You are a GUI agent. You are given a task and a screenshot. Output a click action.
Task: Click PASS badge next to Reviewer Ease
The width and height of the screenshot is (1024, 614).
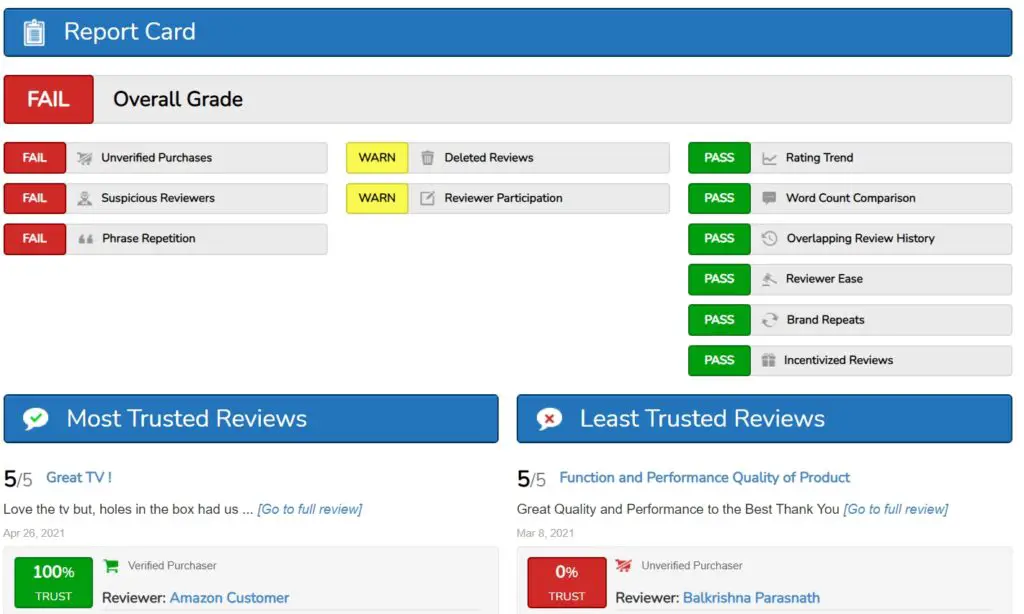point(719,280)
